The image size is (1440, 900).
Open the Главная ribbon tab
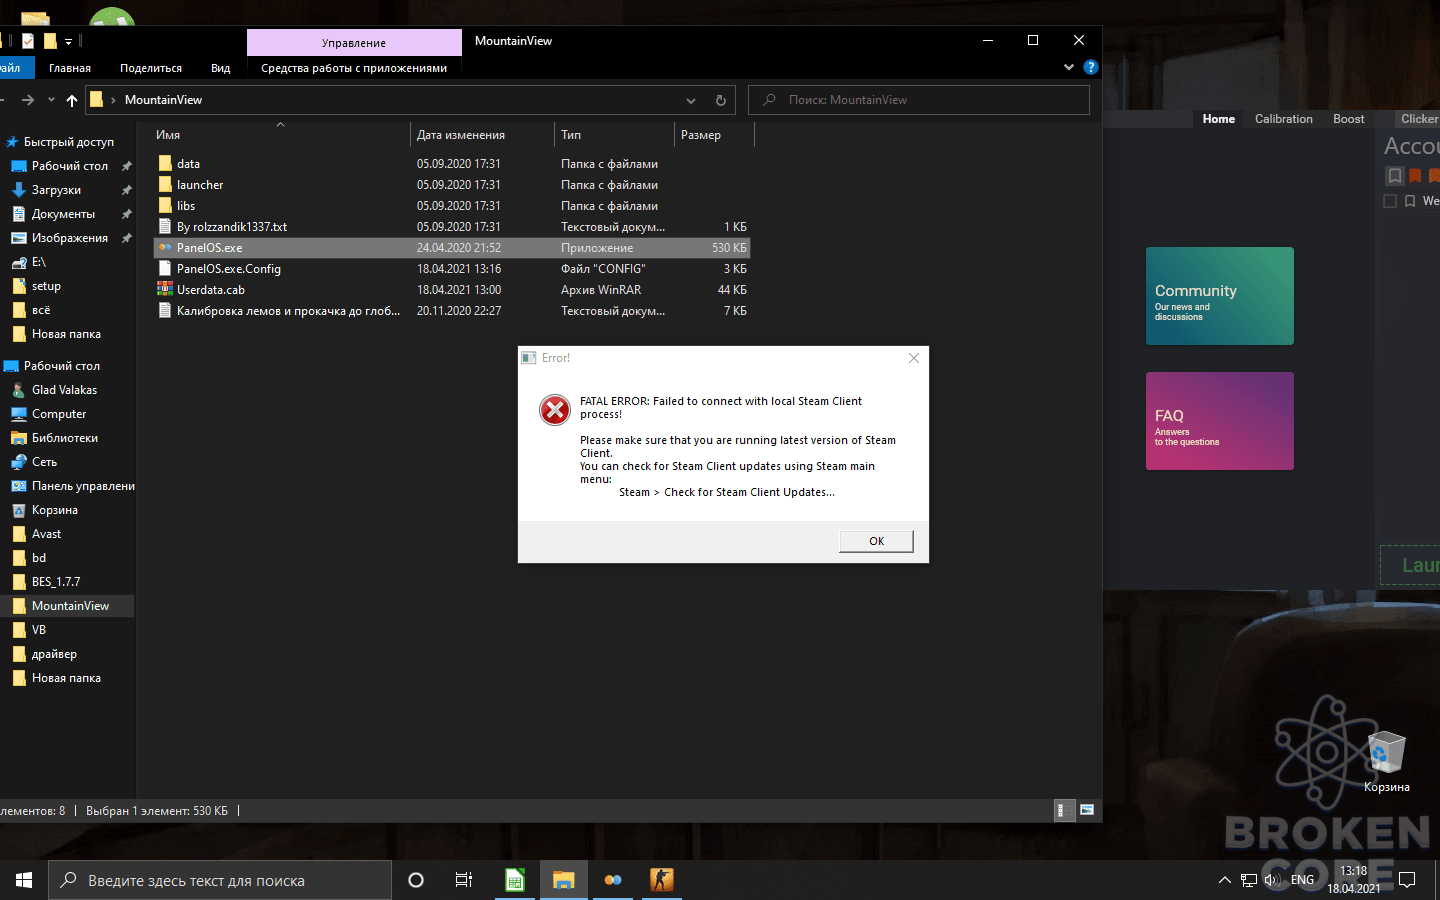click(70, 68)
